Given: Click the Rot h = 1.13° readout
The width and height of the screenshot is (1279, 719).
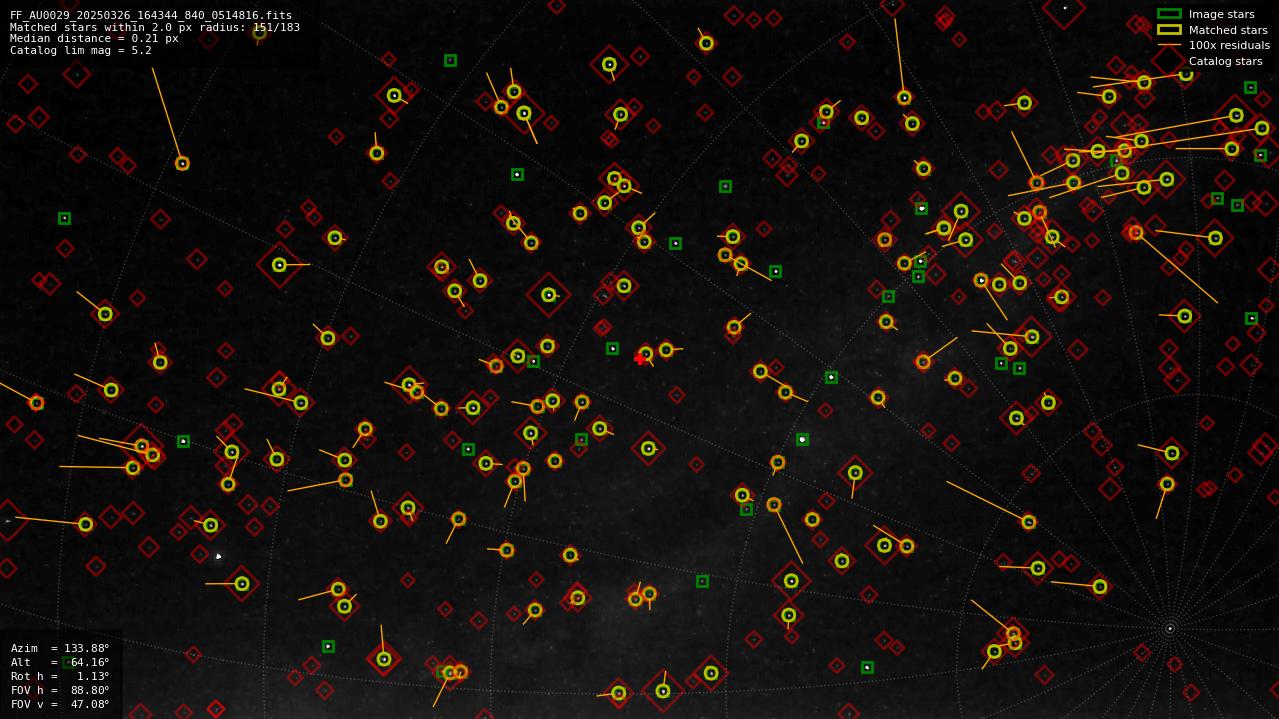Looking at the screenshot, I should 60,676.
